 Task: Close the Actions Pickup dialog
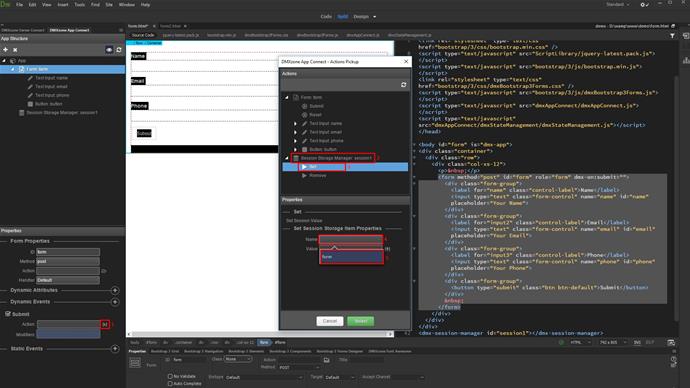pyautogui.click(x=406, y=62)
